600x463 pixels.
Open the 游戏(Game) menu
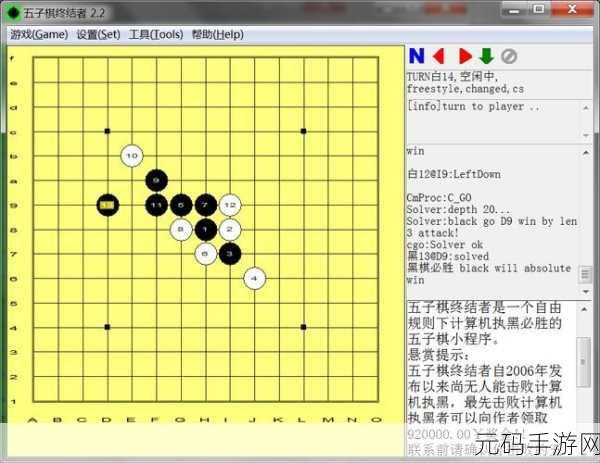click(39, 34)
